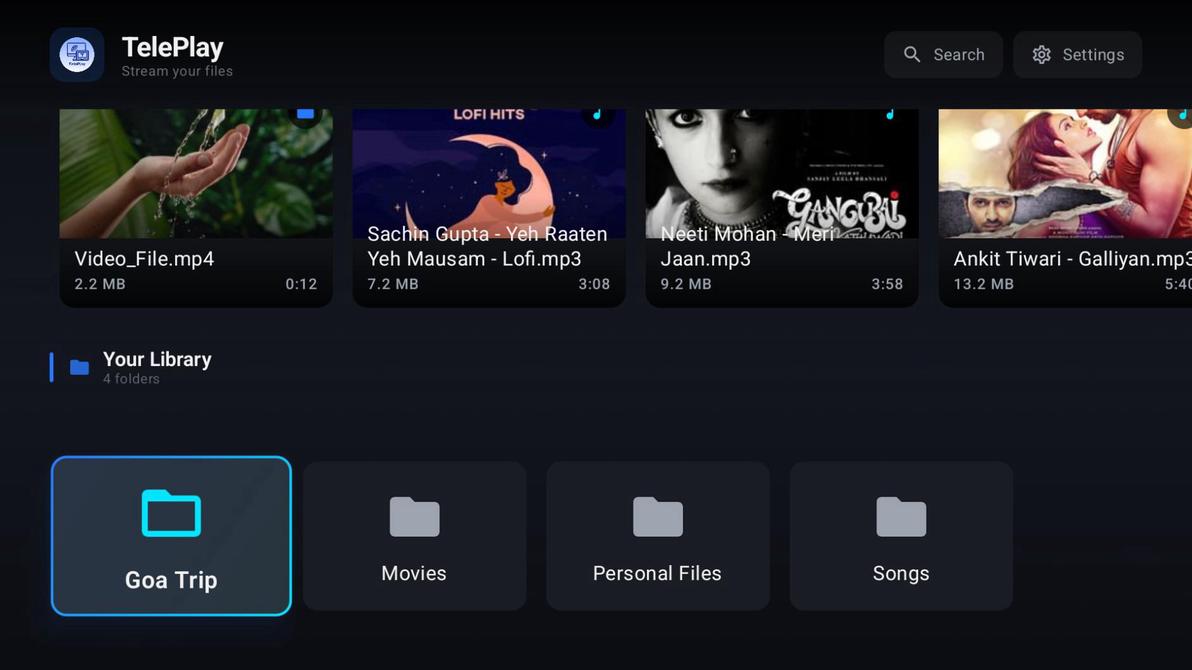Click the Songs folder icon

[900, 517]
